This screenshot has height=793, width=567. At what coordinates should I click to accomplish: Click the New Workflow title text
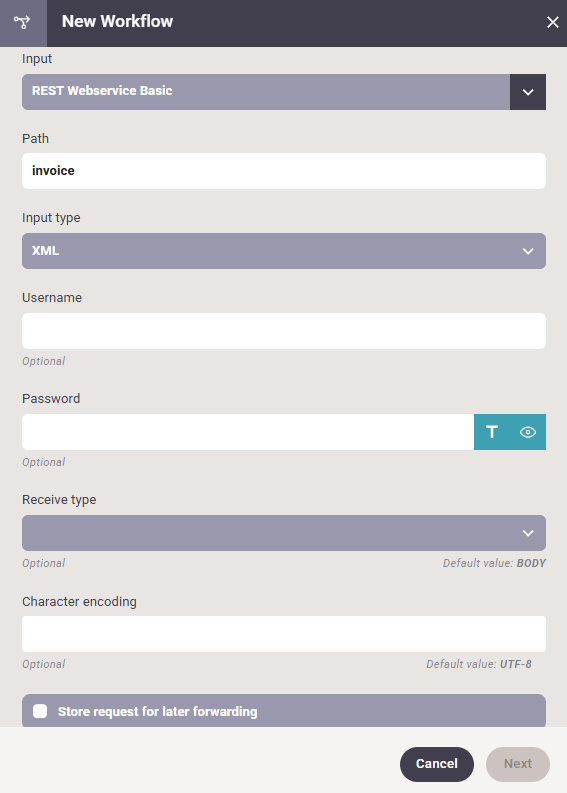[117, 21]
